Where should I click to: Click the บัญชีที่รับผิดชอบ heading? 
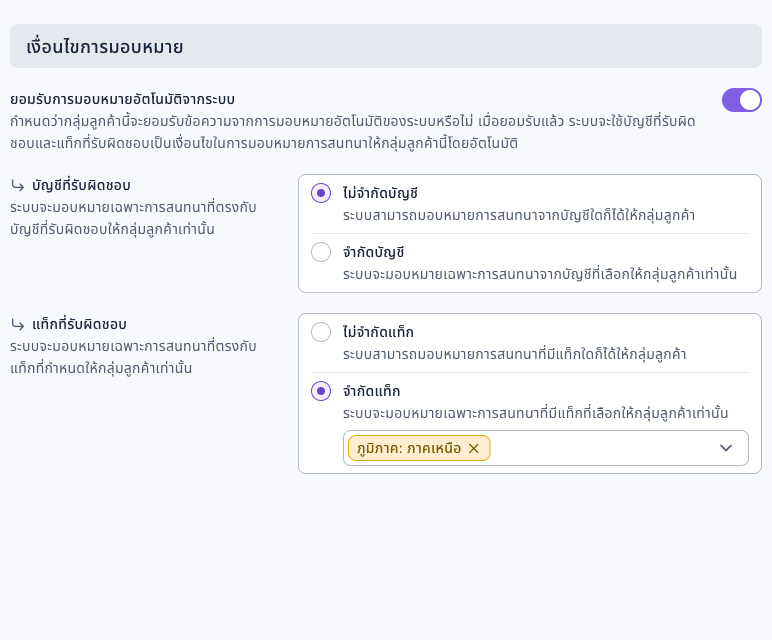tap(81, 186)
